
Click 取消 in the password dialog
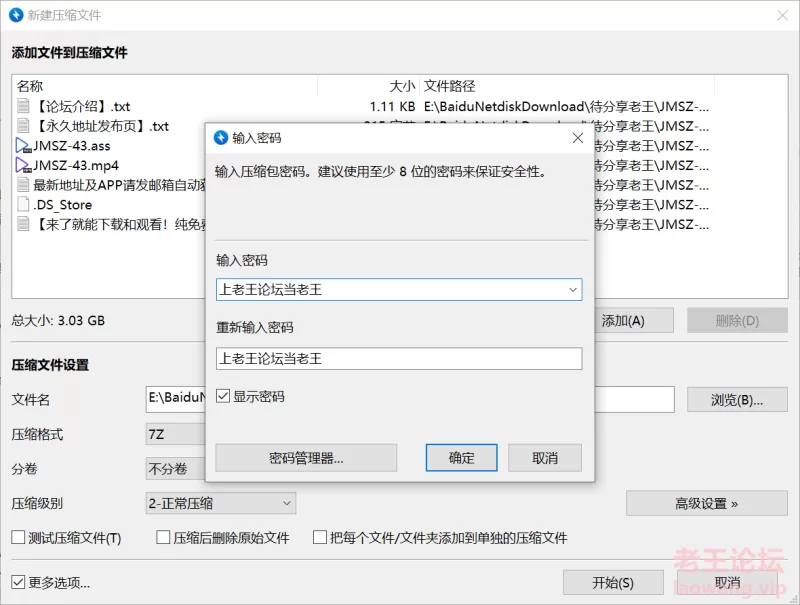pyautogui.click(x=545, y=458)
